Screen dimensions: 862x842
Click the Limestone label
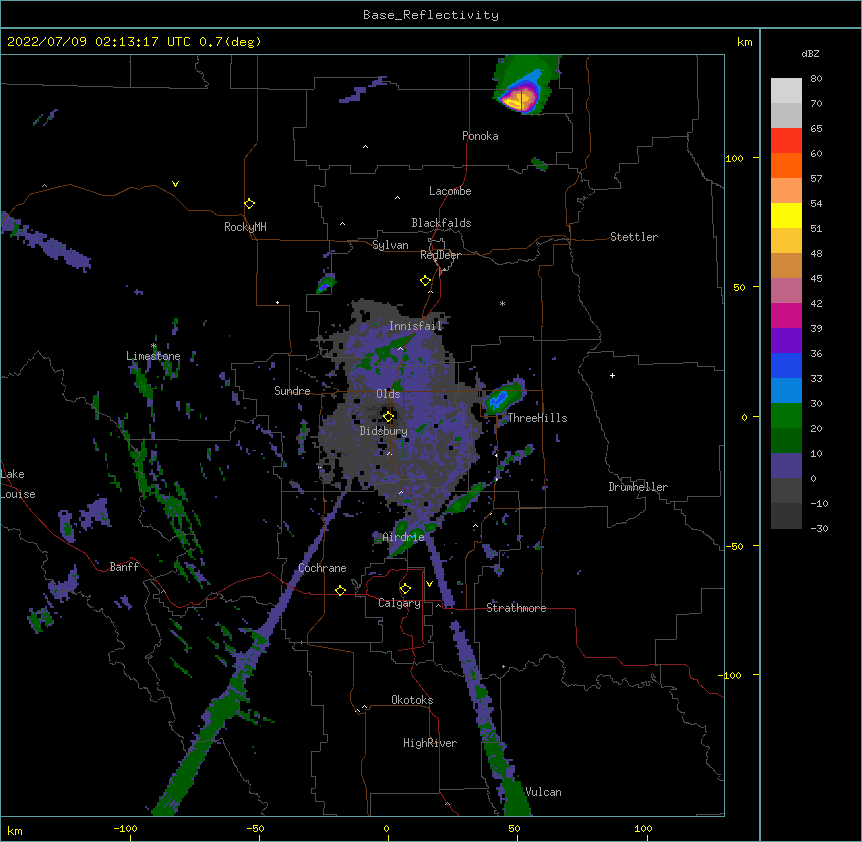click(x=153, y=356)
